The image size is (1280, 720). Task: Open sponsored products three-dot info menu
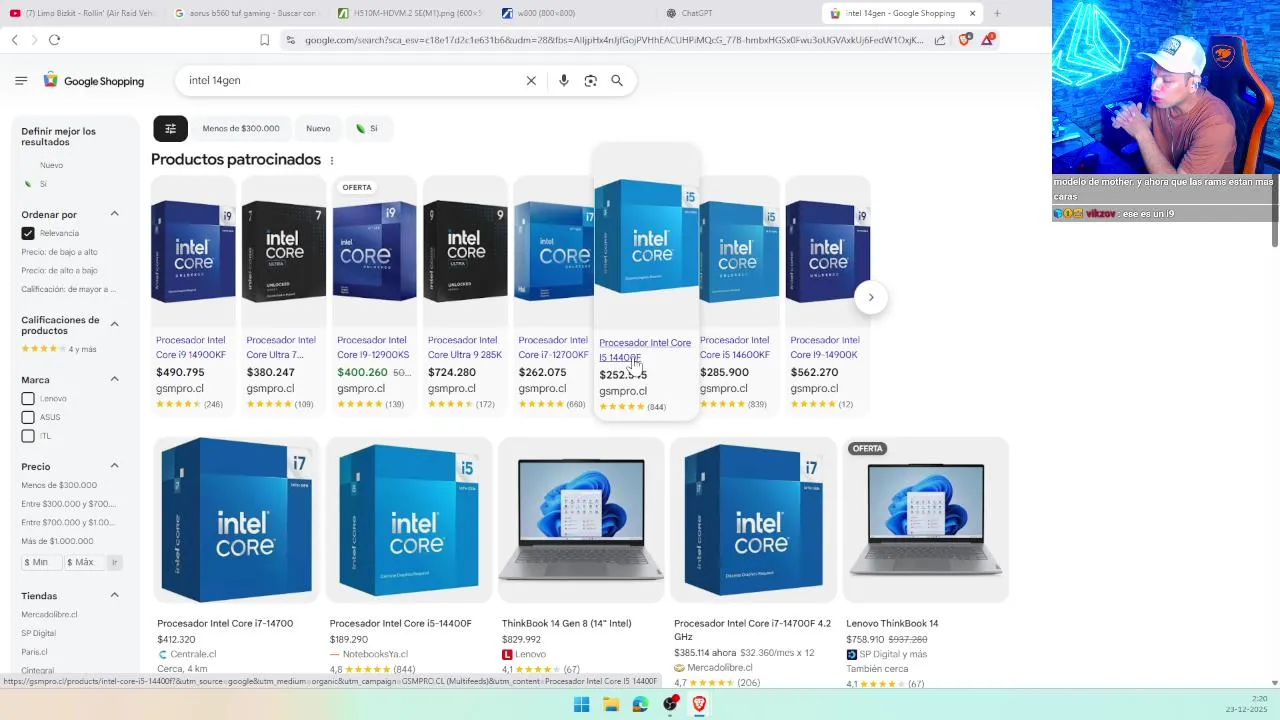332,160
